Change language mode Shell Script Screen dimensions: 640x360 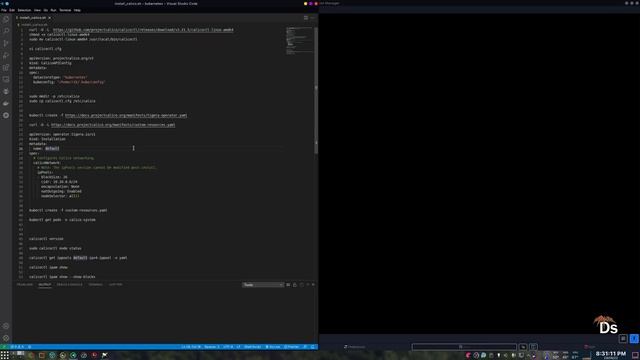(x=252, y=347)
